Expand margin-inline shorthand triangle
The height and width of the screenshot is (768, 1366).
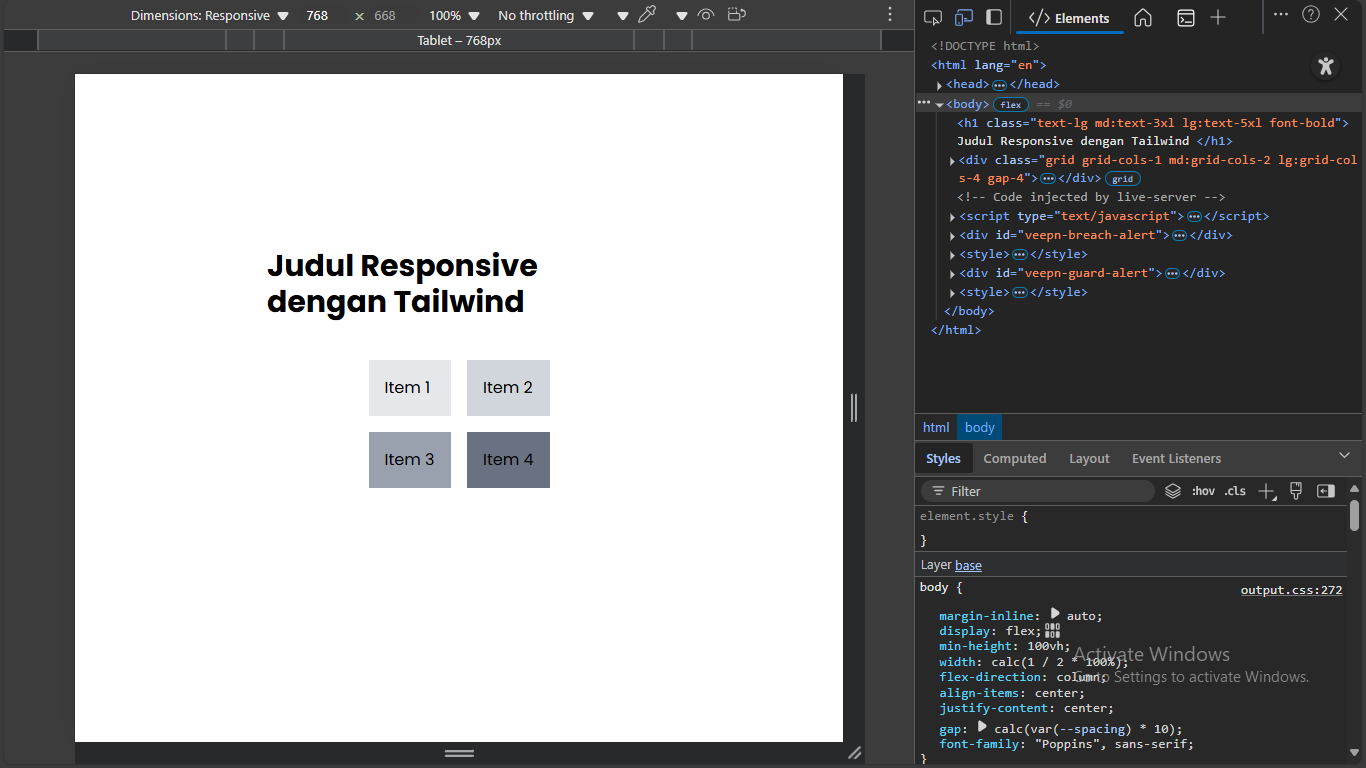1055,614
